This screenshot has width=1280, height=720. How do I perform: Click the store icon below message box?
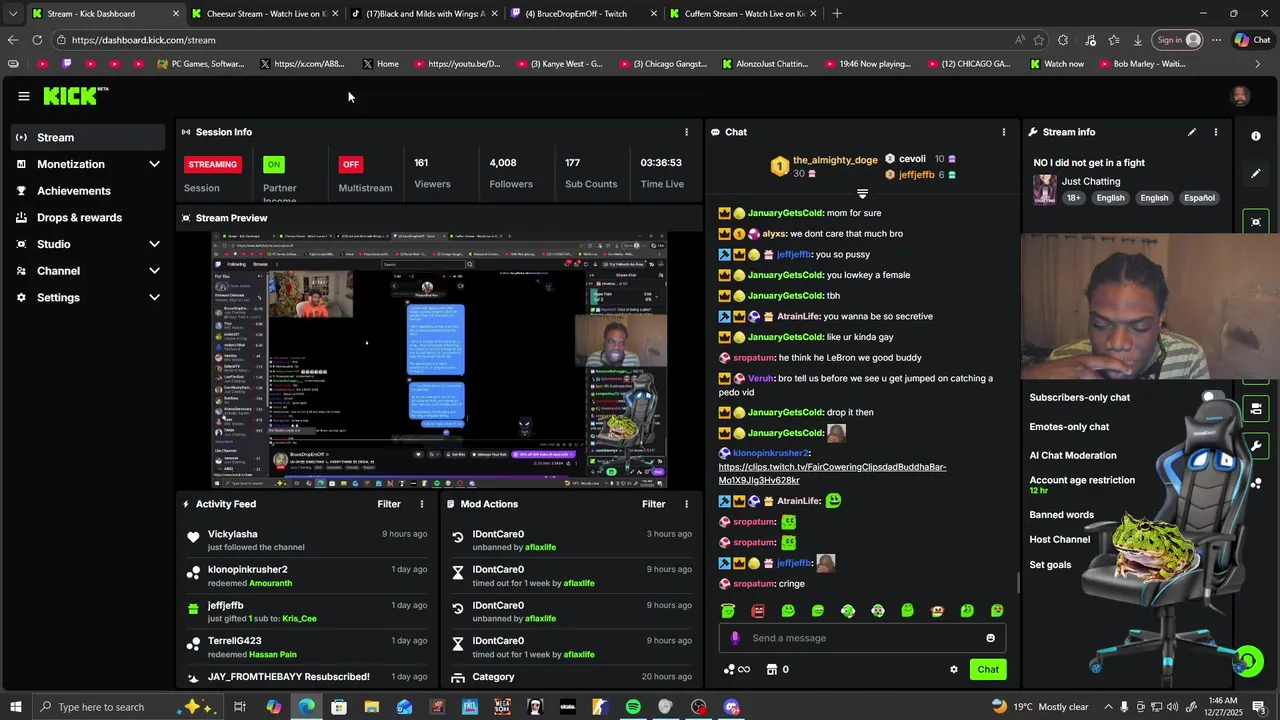click(772, 670)
